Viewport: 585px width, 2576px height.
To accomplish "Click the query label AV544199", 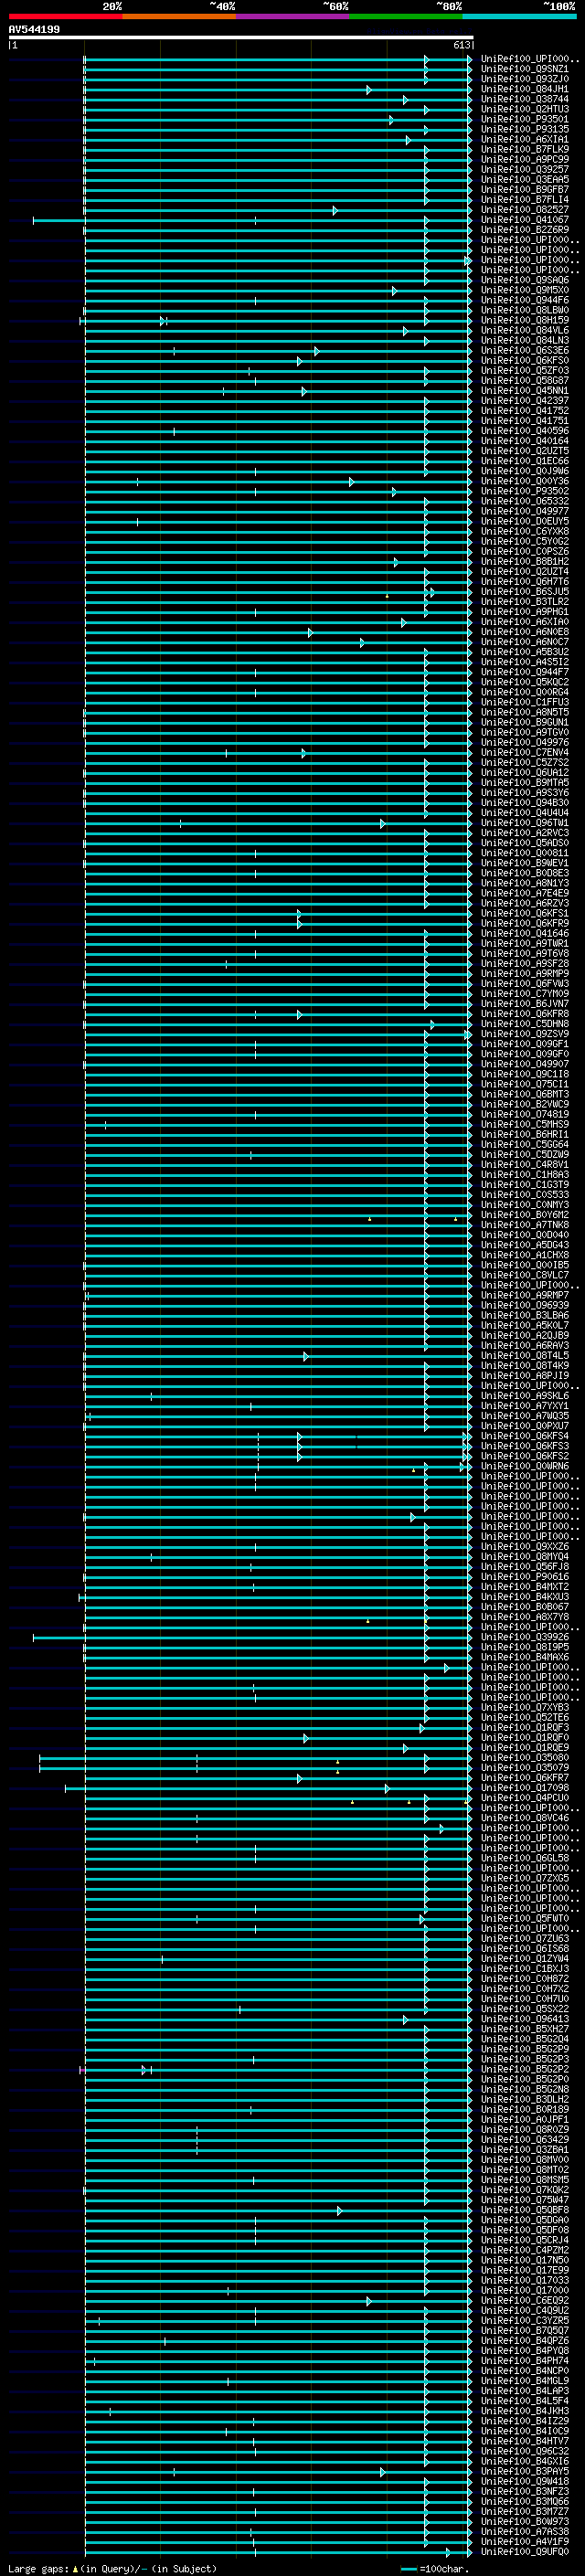I will coord(34,30).
